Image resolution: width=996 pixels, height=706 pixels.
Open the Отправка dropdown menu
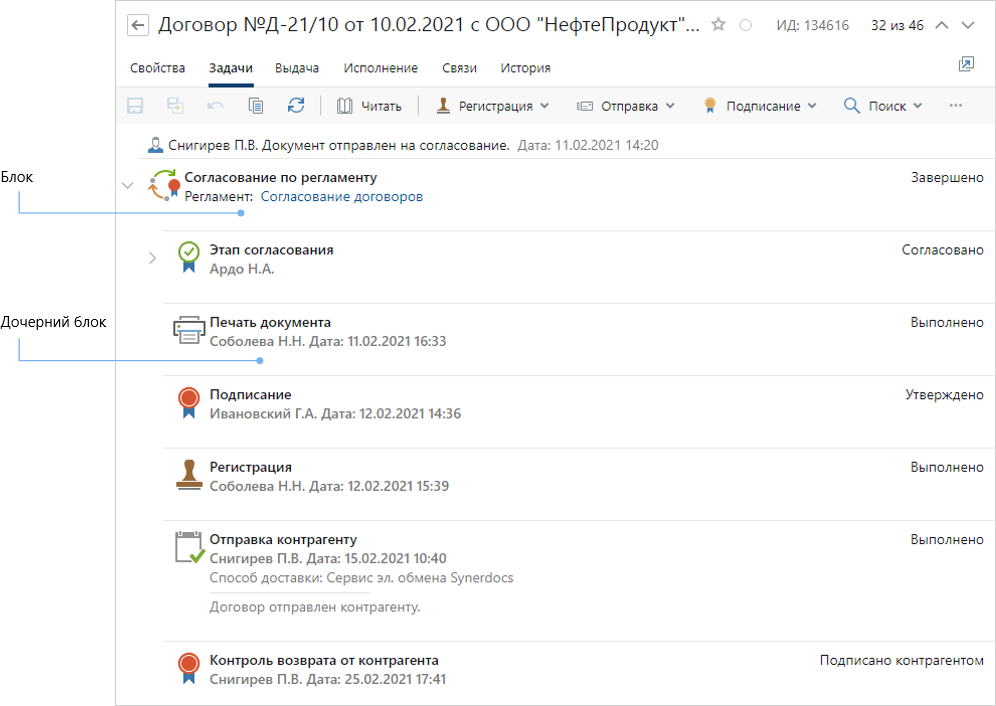pos(626,105)
